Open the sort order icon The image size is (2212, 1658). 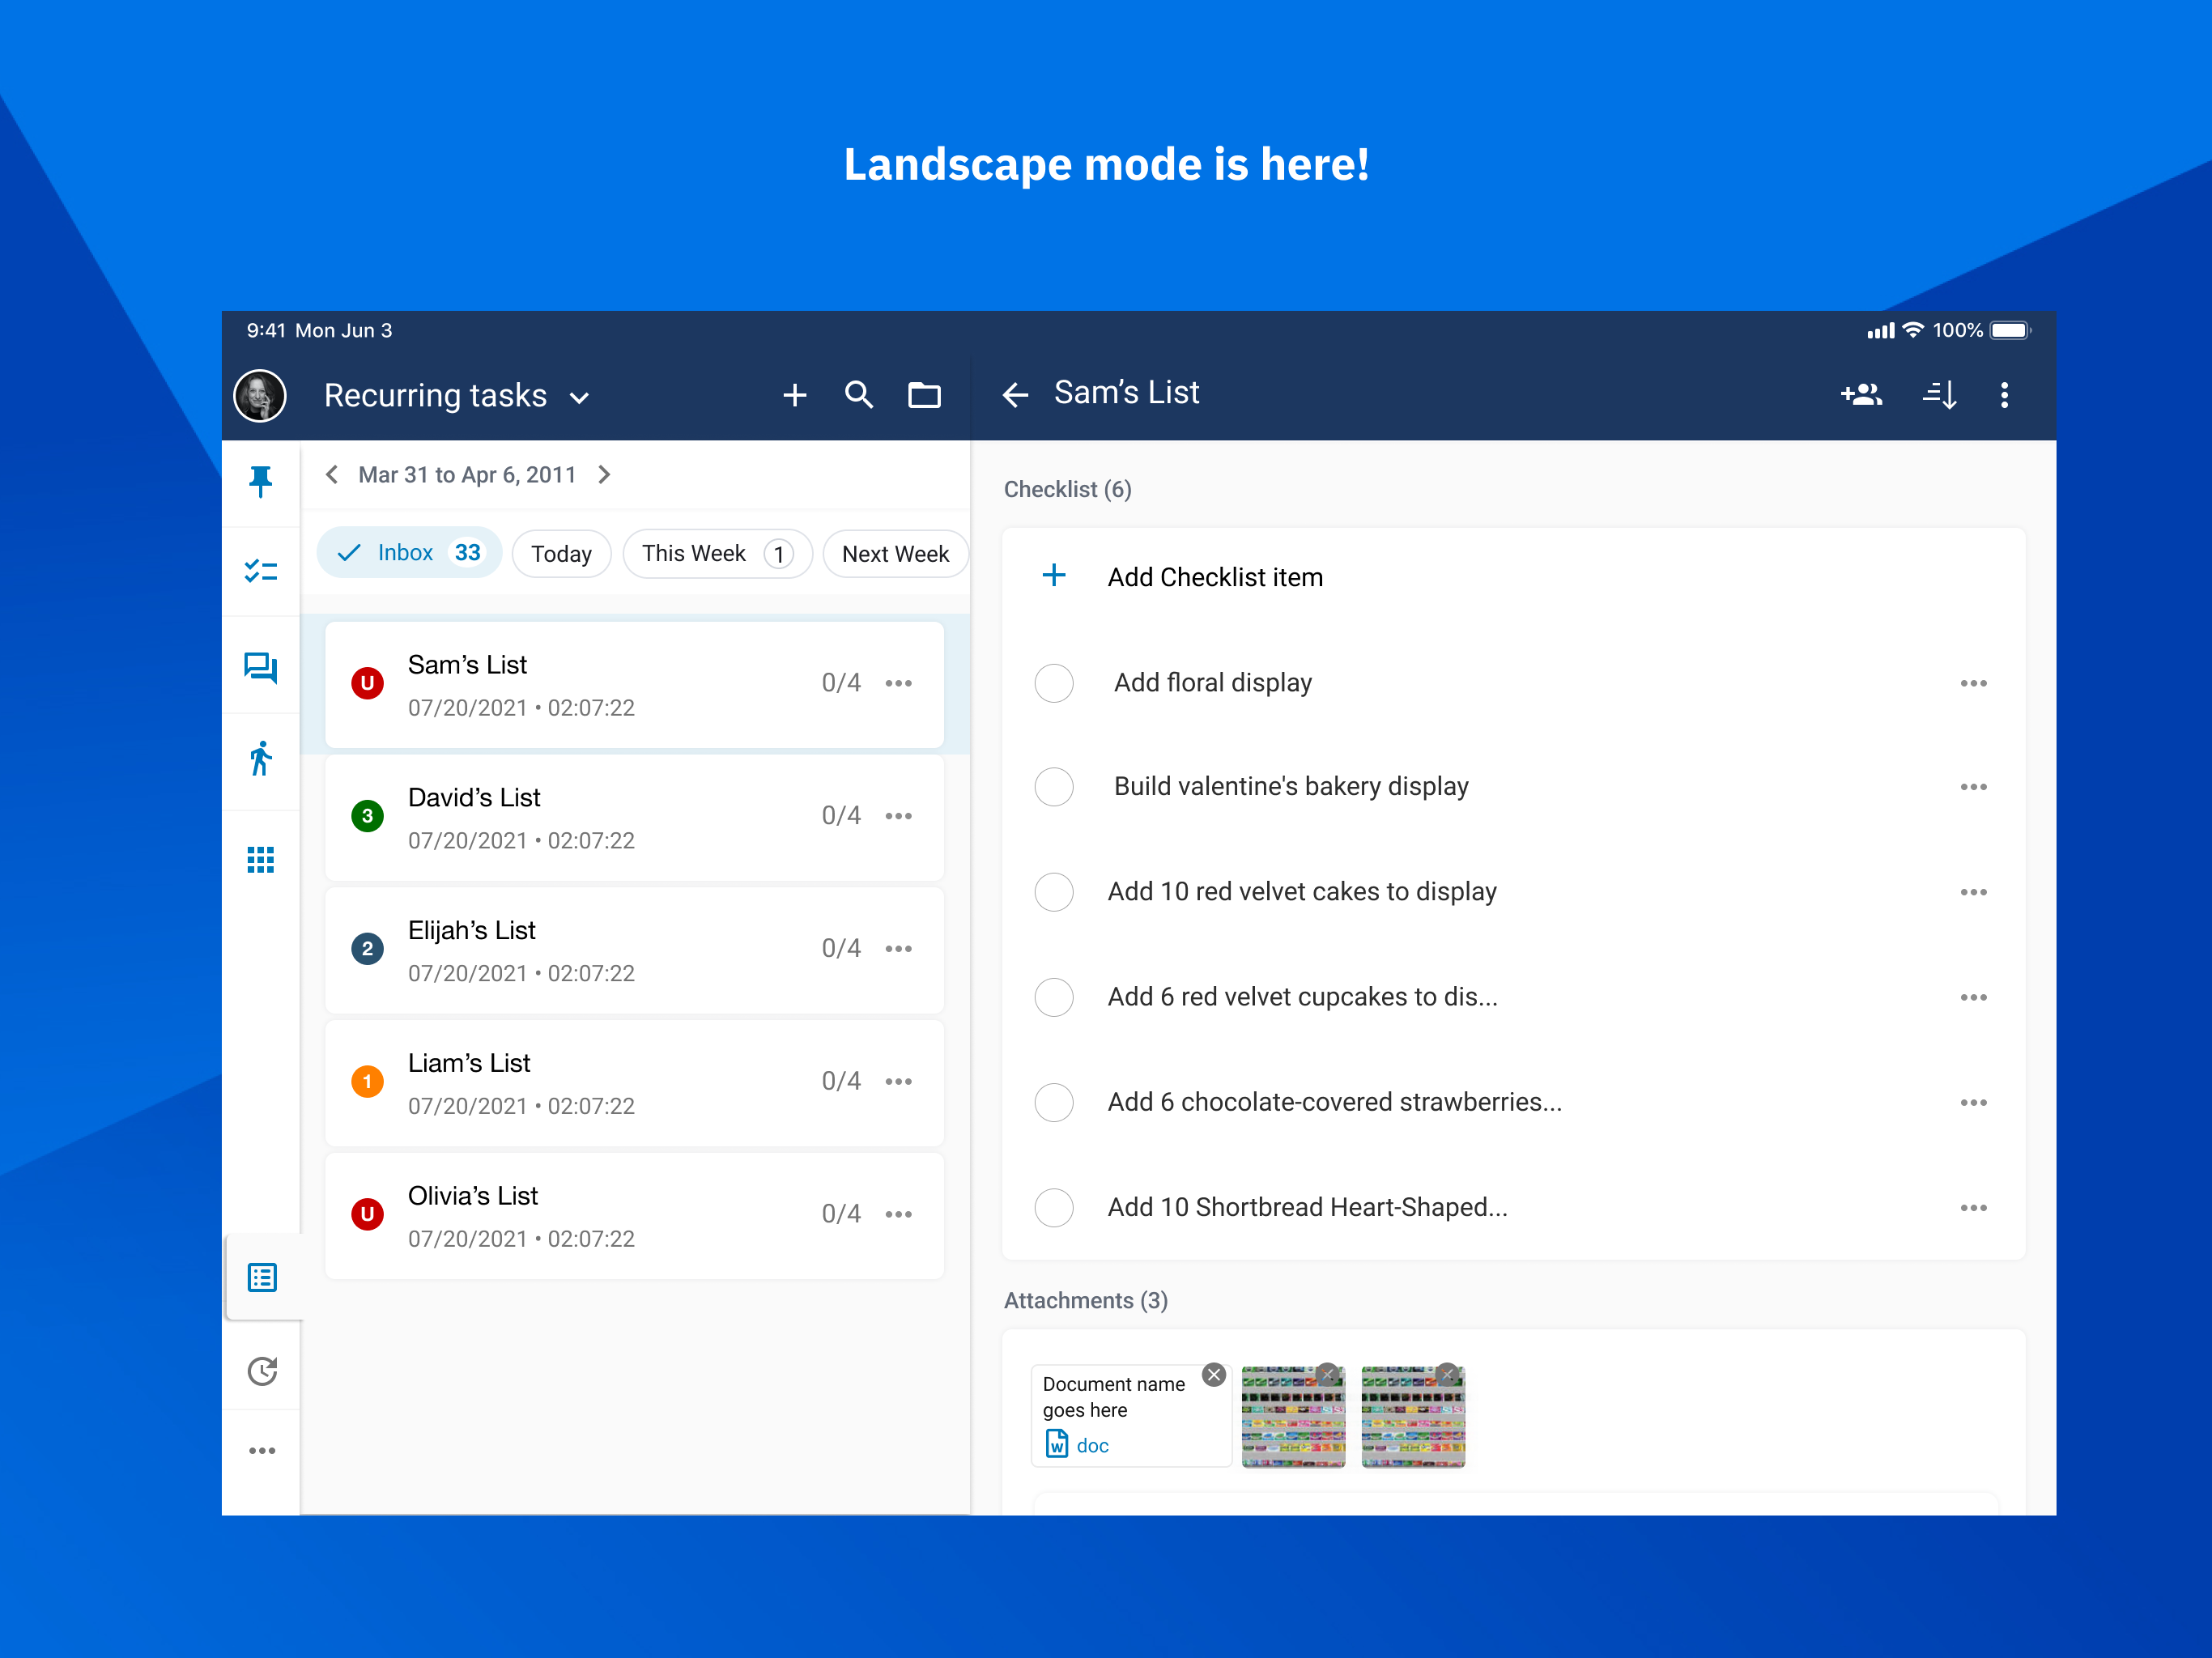(x=1939, y=395)
